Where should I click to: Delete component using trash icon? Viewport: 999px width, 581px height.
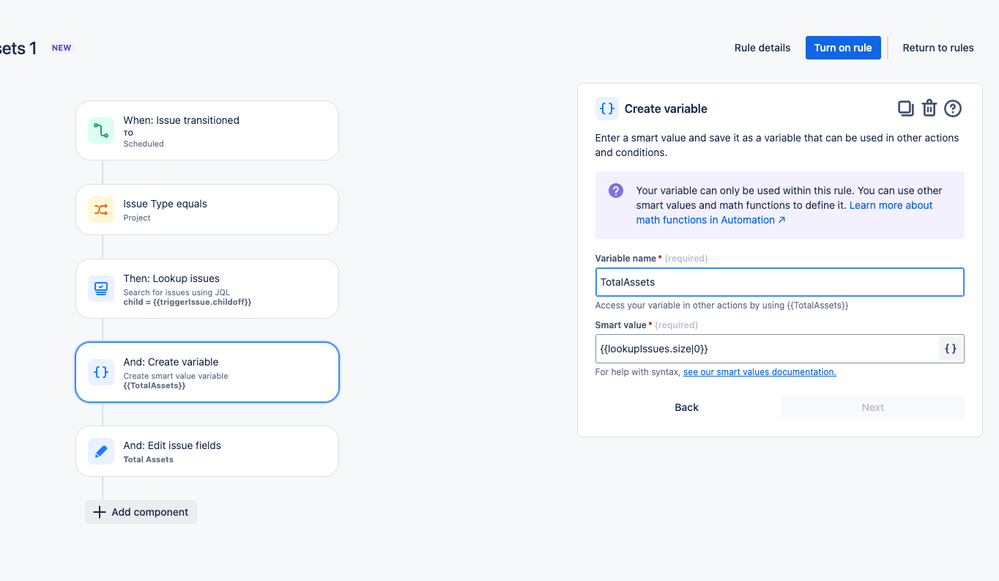click(x=929, y=108)
